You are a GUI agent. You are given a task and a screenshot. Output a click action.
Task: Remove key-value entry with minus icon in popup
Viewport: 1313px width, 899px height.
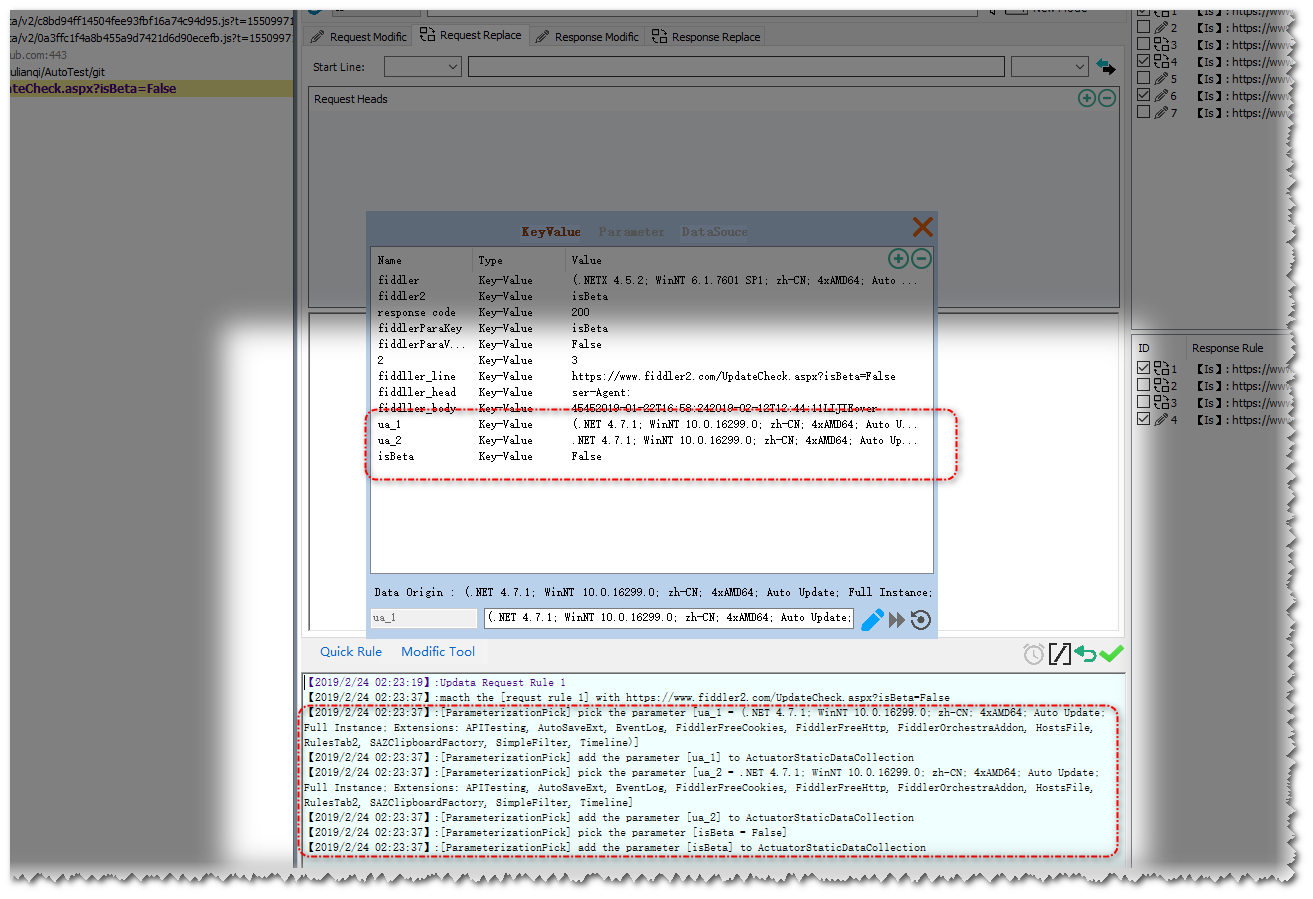[921, 259]
